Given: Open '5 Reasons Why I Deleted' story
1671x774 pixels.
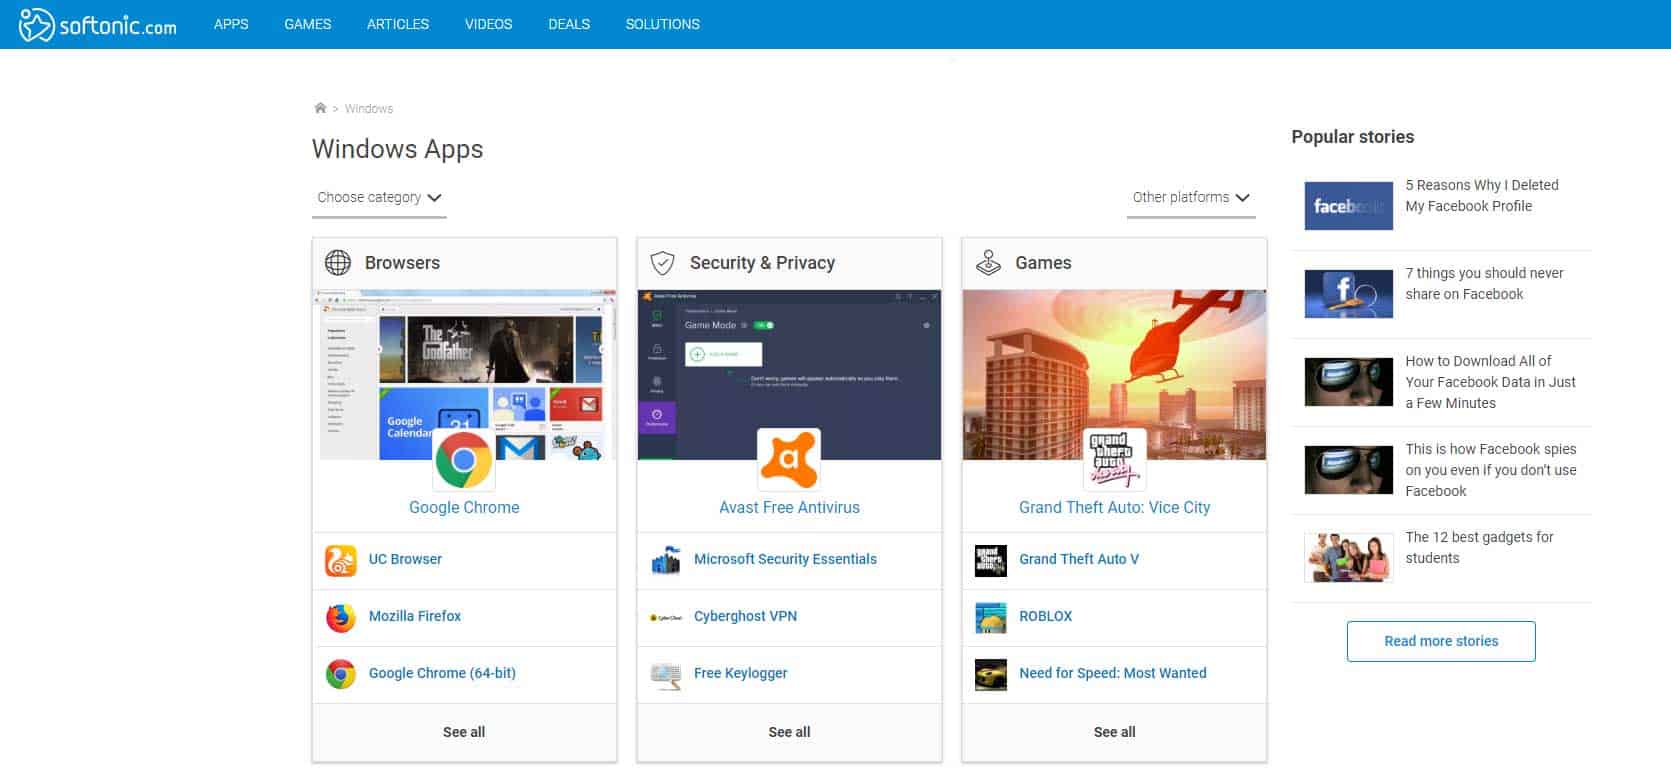Looking at the screenshot, I should click(1482, 195).
